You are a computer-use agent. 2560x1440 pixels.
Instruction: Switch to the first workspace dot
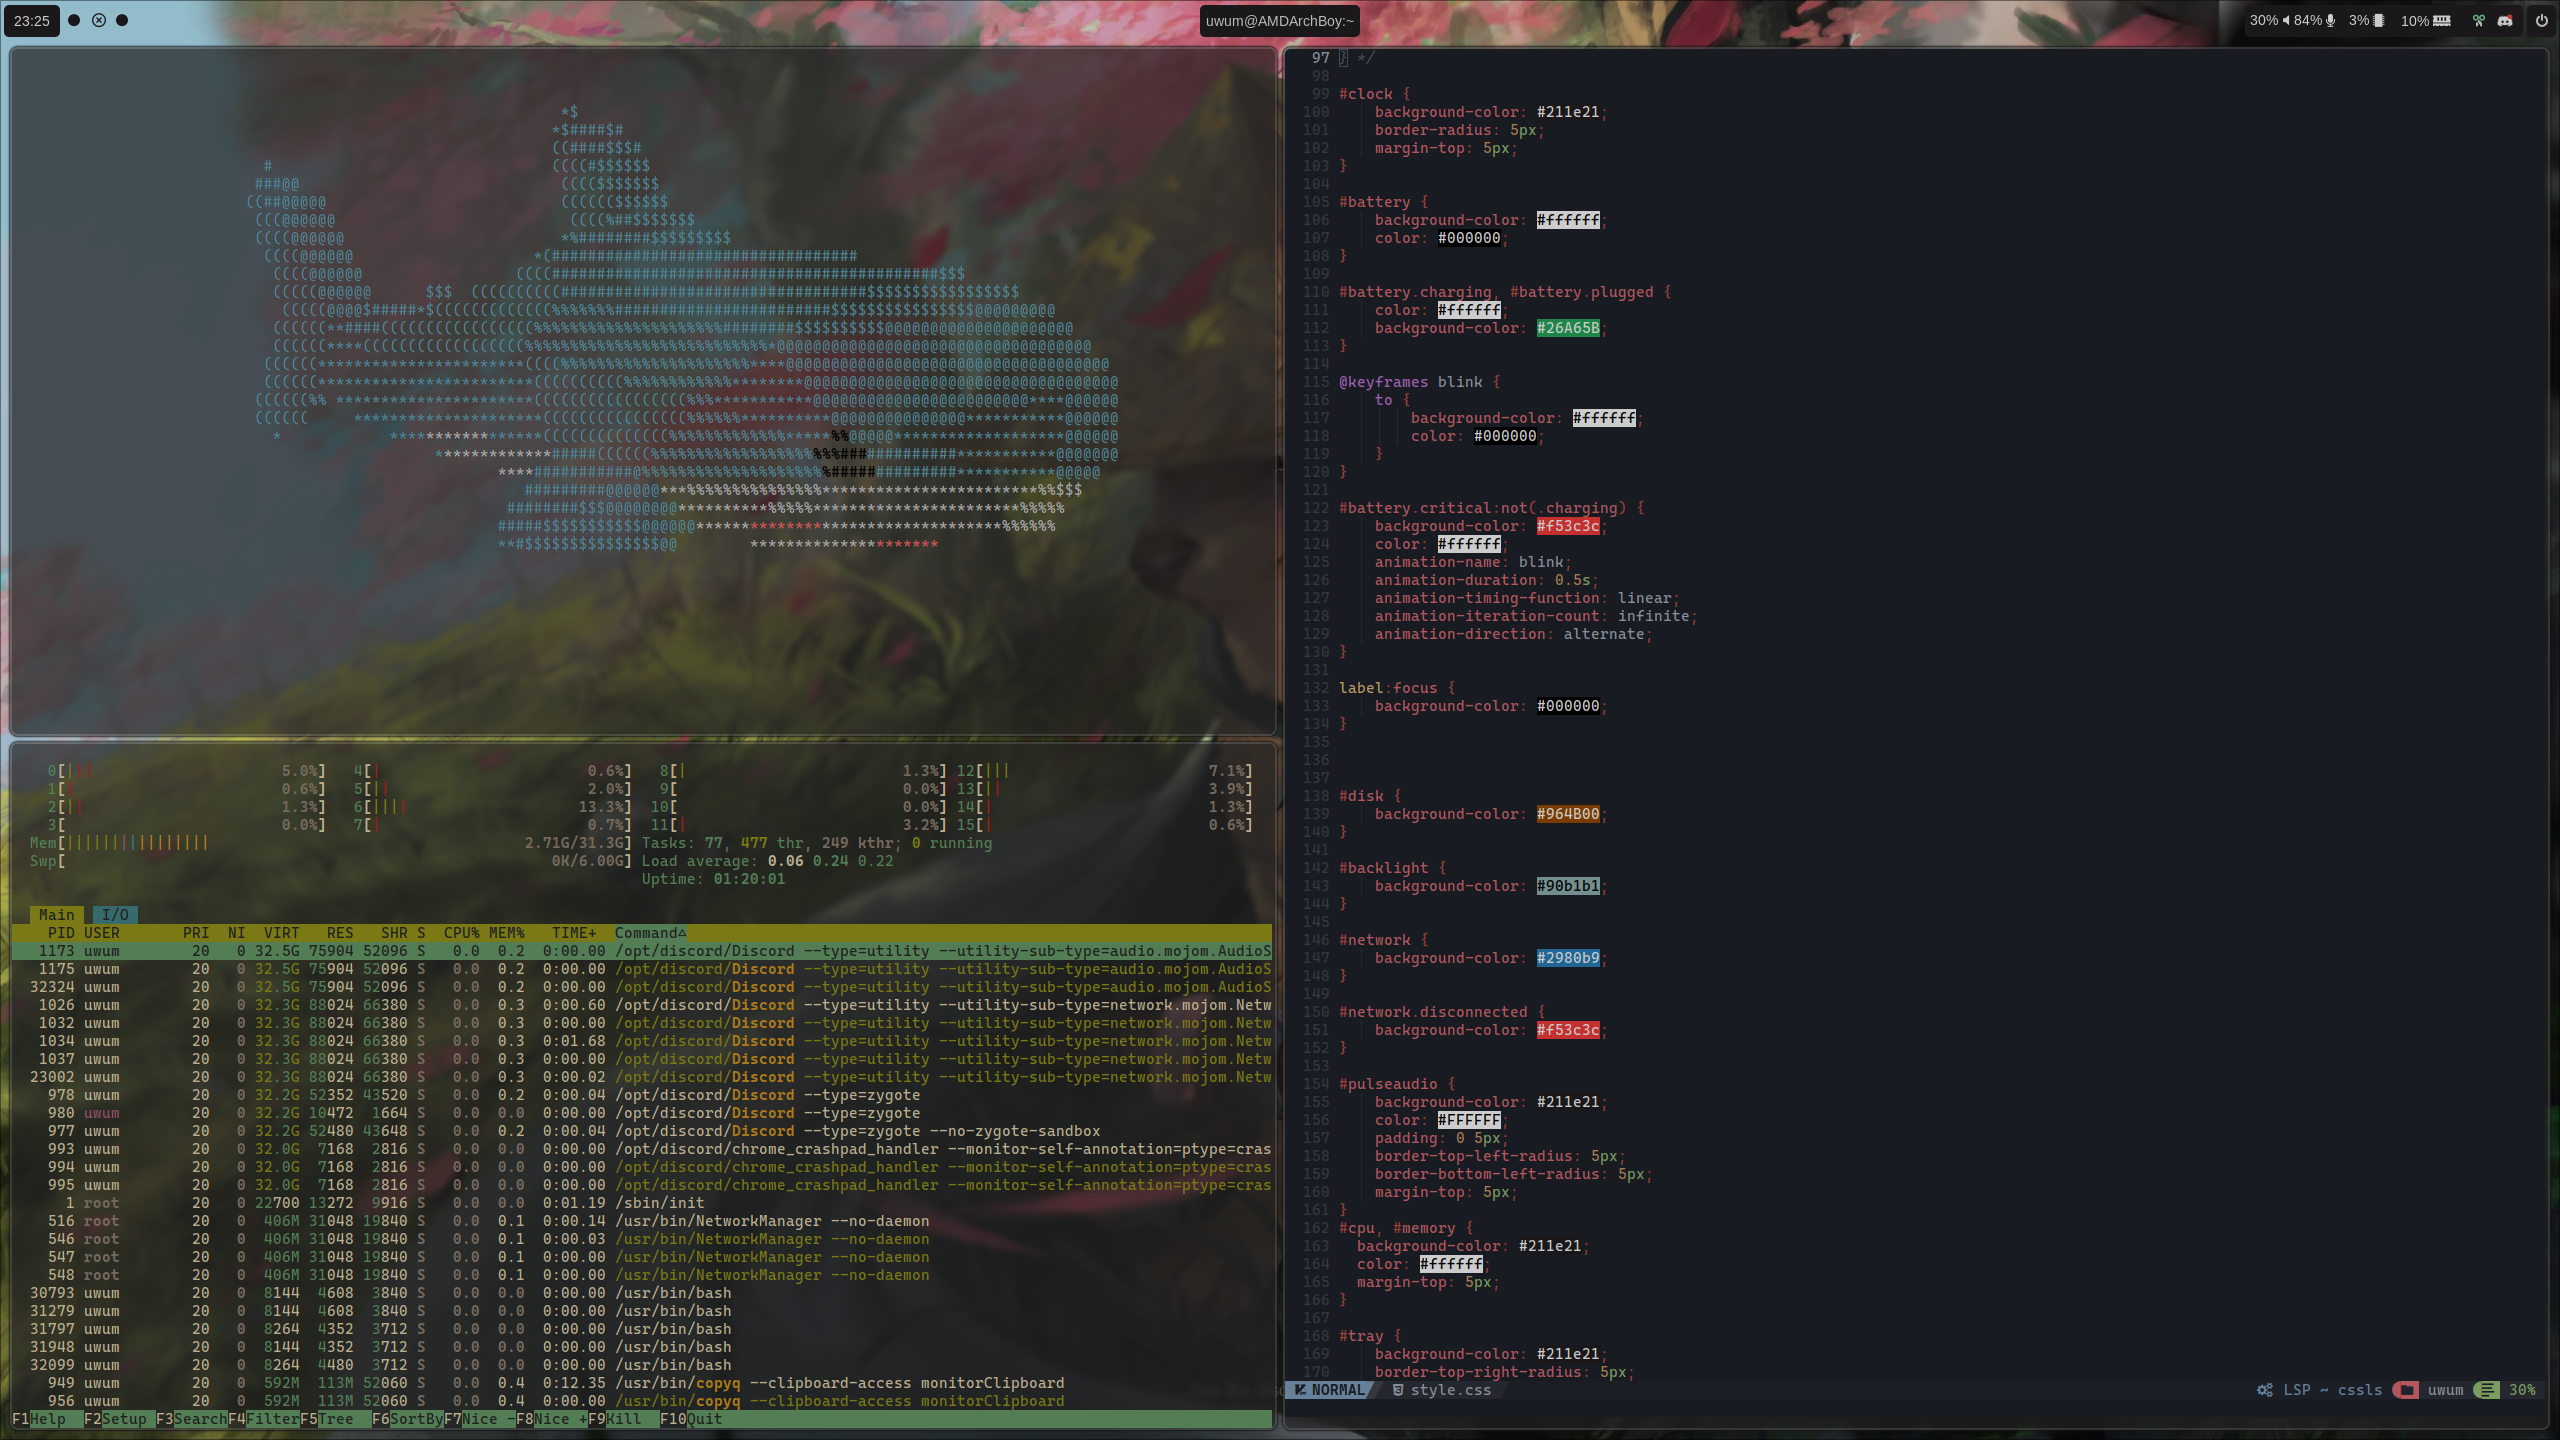(74, 20)
